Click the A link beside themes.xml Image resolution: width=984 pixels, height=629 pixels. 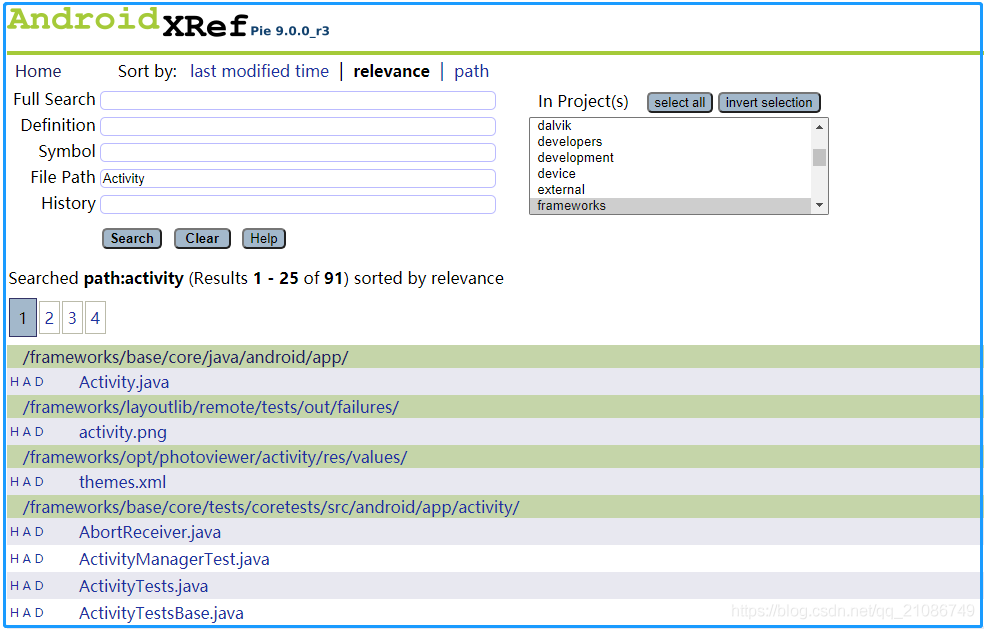point(26,482)
